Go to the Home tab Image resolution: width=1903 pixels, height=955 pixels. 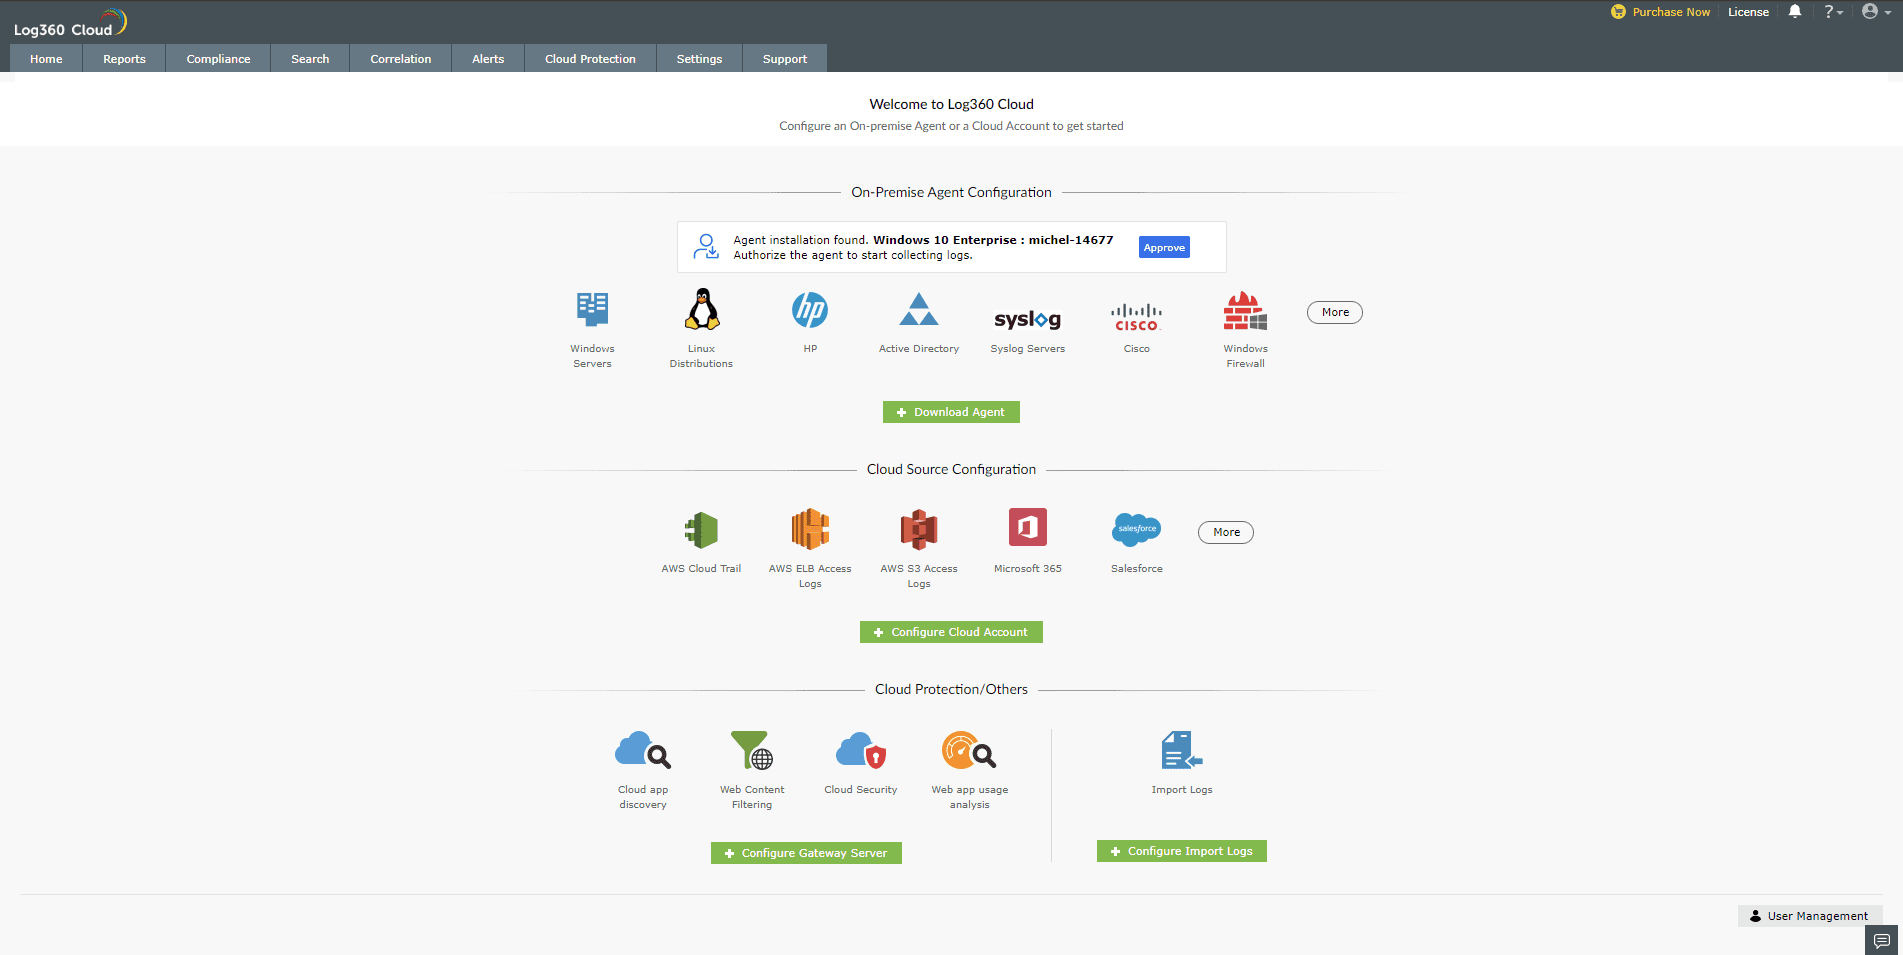click(x=46, y=59)
